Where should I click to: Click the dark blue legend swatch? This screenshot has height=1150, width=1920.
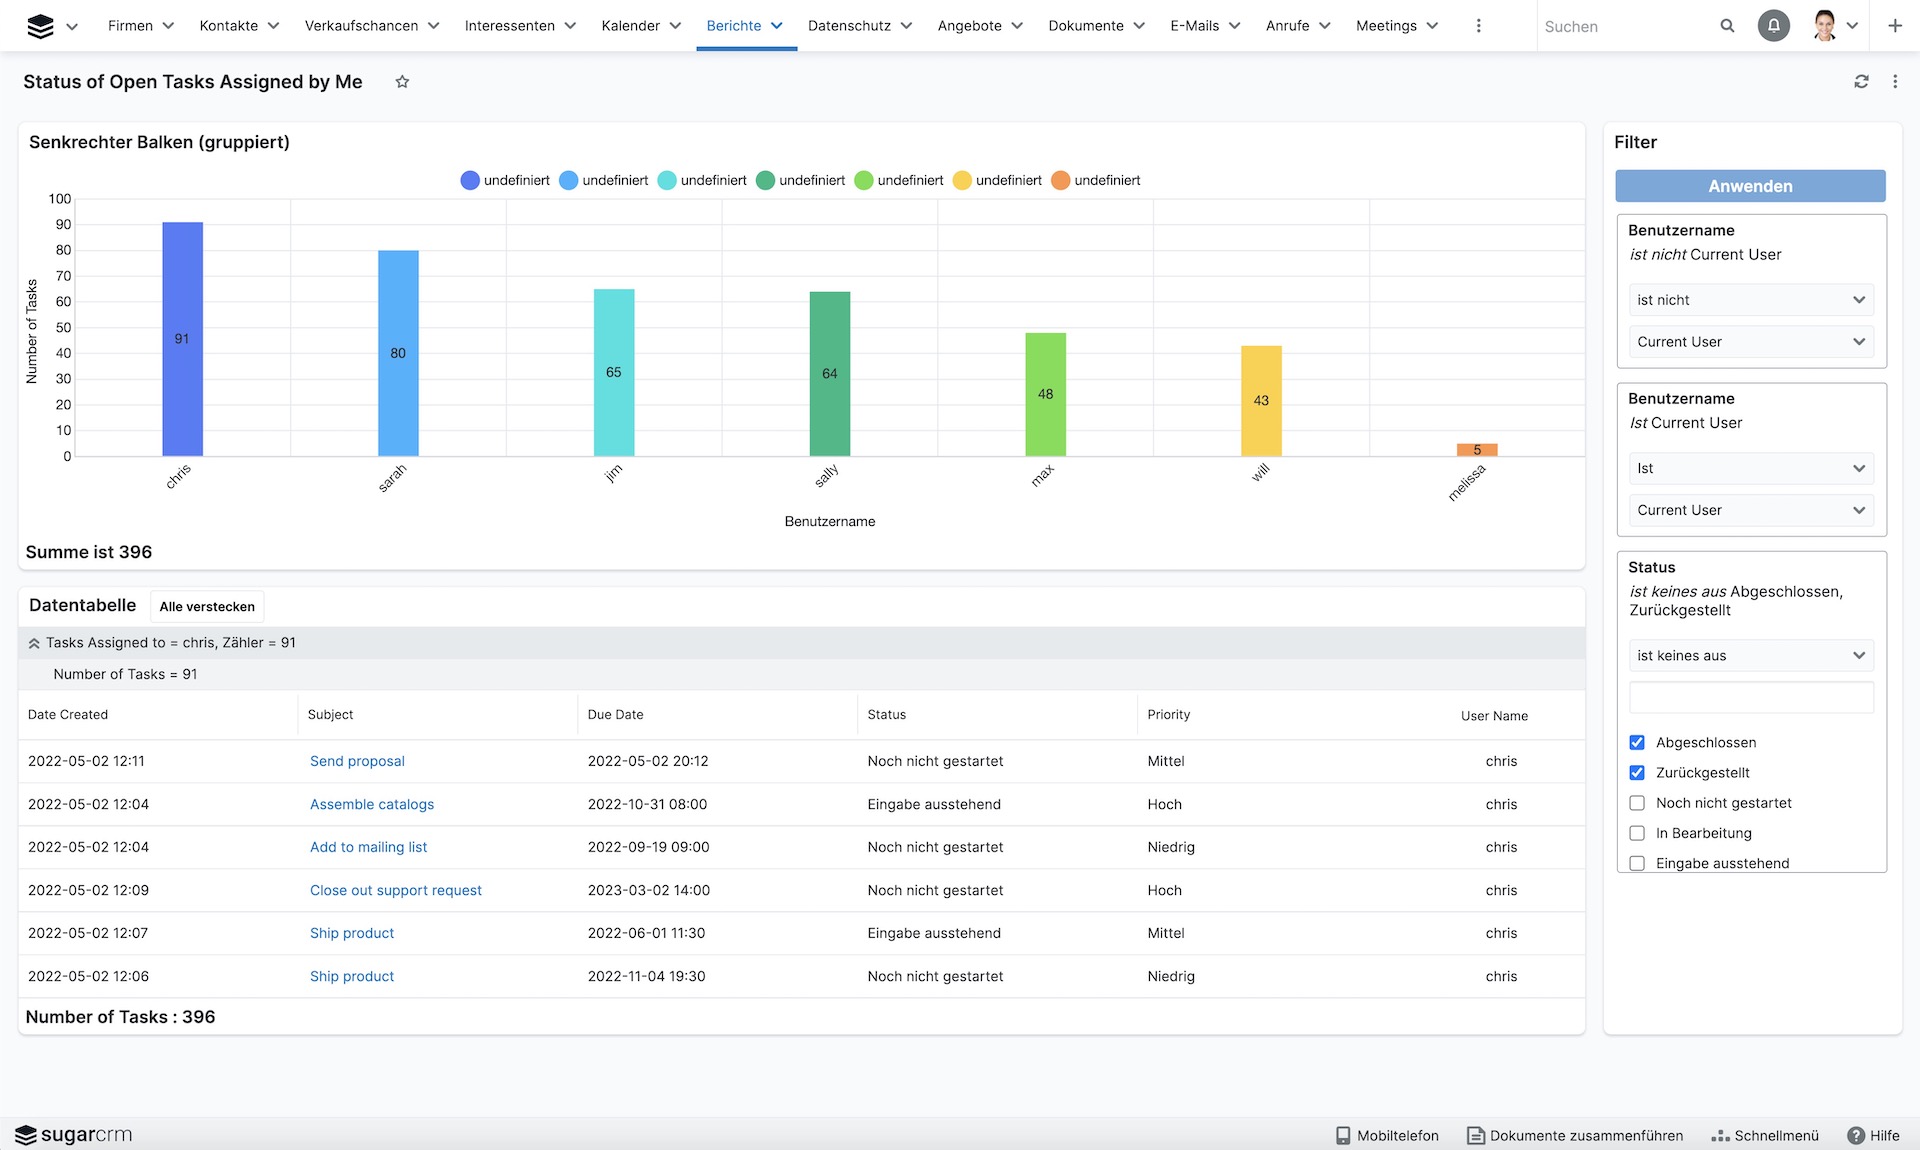tap(470, 180)
